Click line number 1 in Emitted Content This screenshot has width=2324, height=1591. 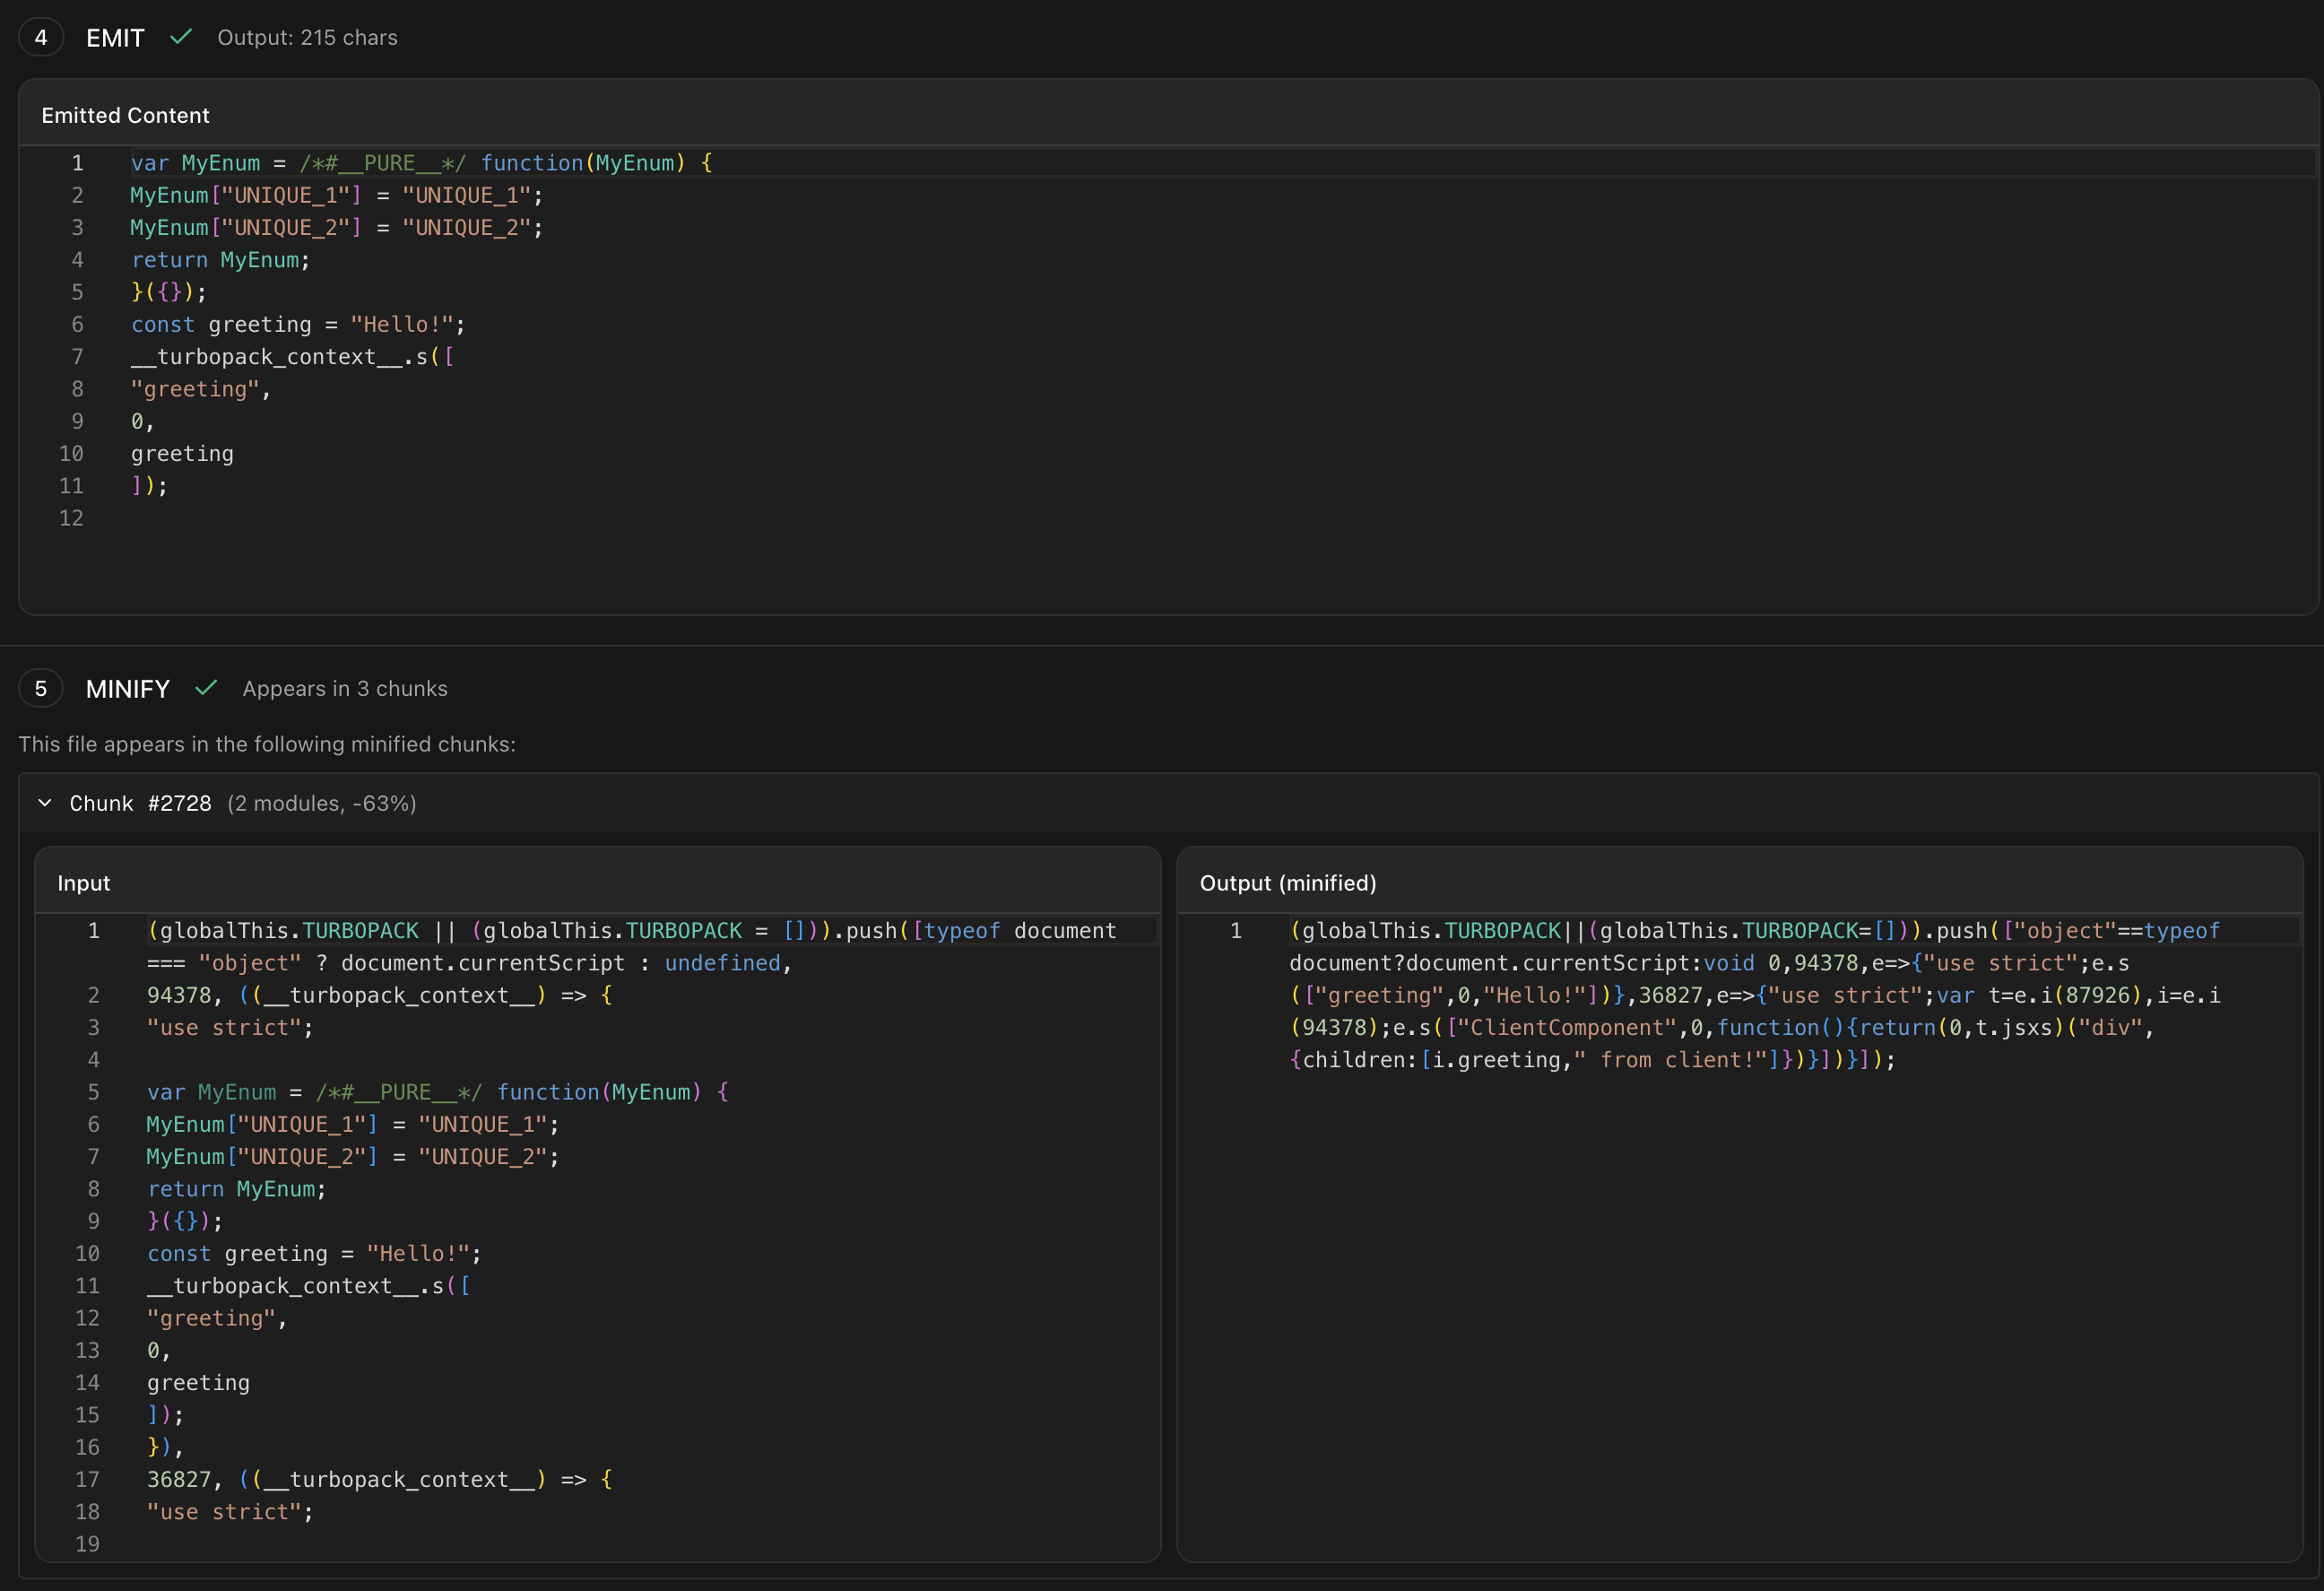pyautogui.click(x=77, y=163)
